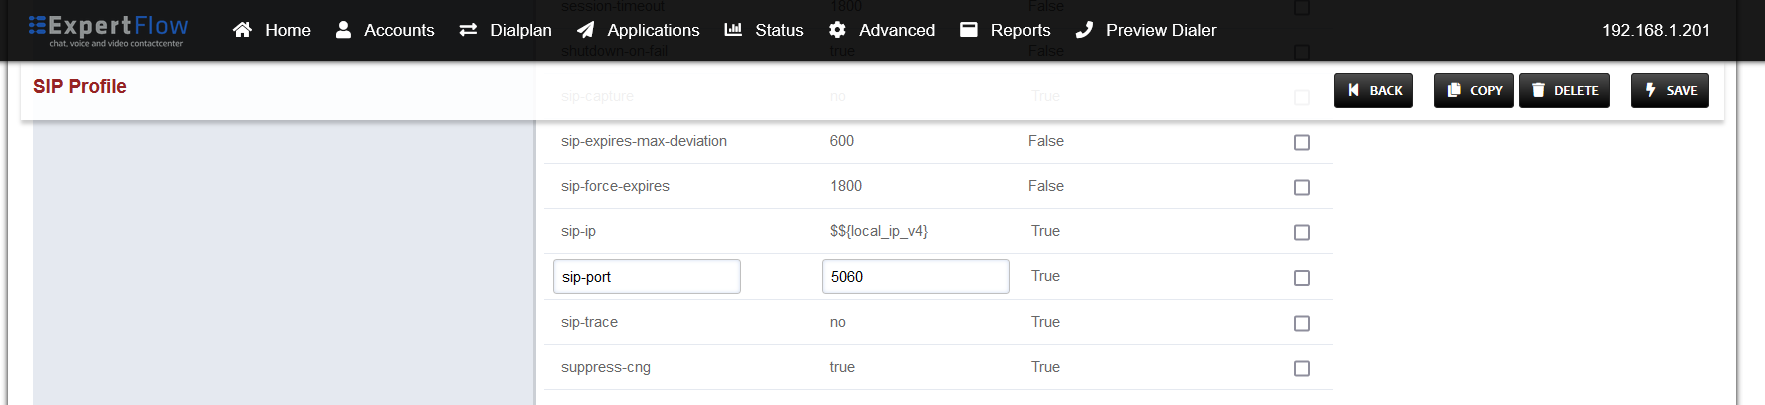Tick the sip-expires-max-deviation row checkbox
The image size is (1765, 405).
1301,142
